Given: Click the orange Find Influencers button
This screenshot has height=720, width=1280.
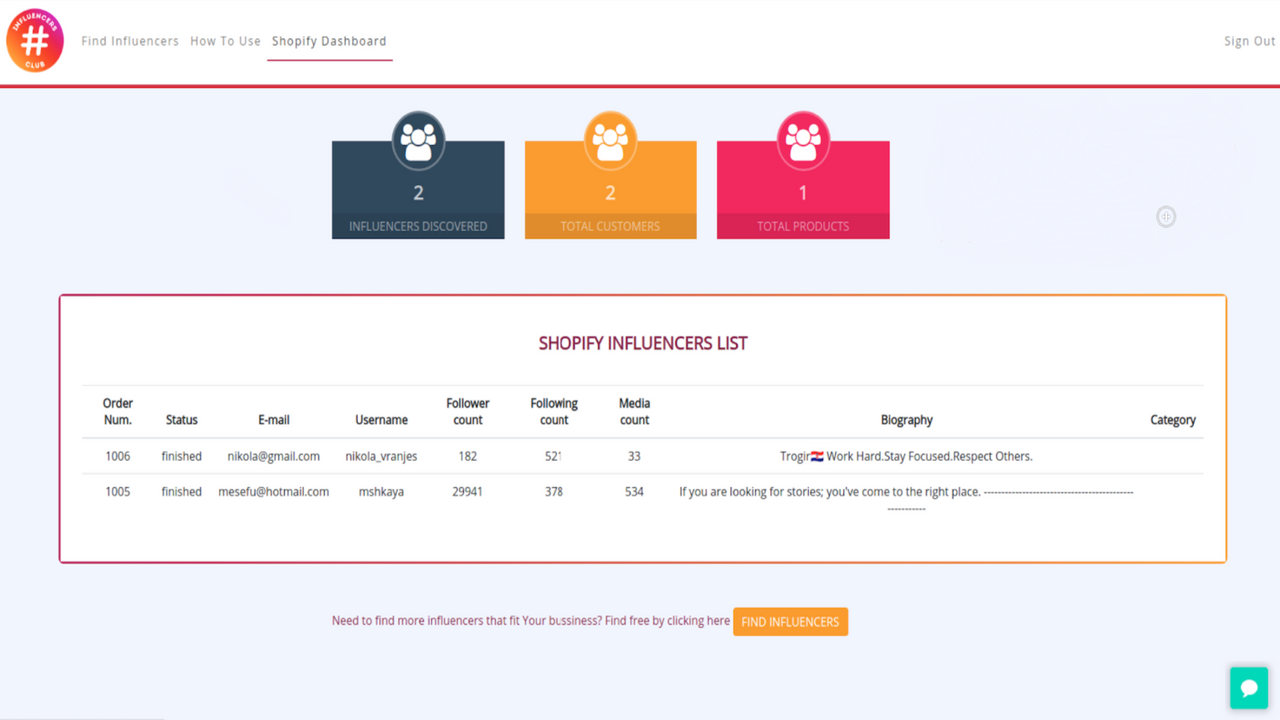Looking at the screenshot, I should [x=790, y=622].
